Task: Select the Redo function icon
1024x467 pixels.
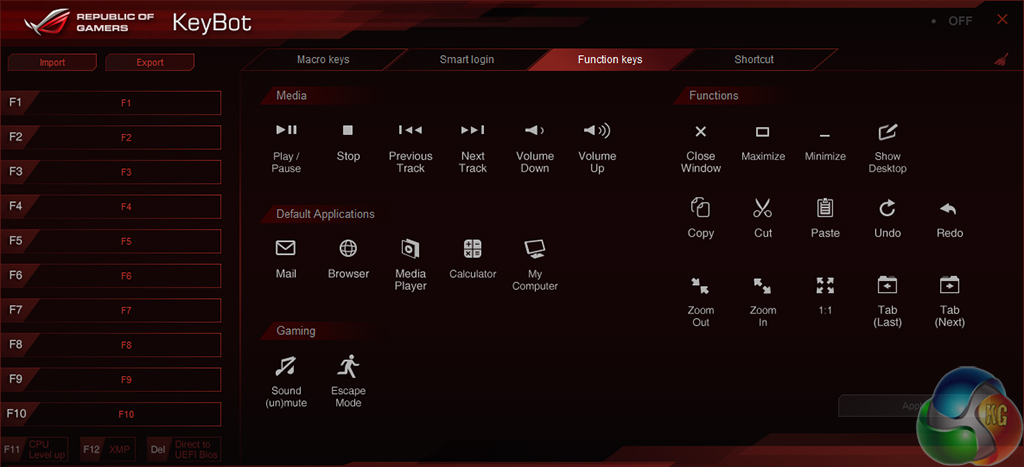Action: [x=949, y=209]
